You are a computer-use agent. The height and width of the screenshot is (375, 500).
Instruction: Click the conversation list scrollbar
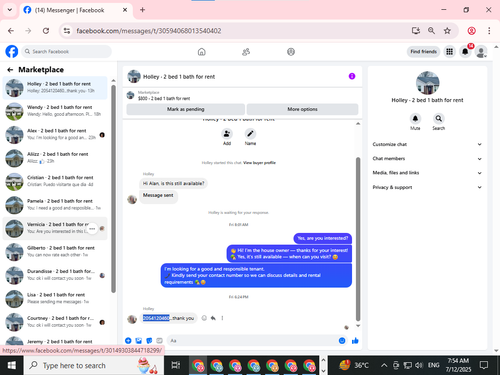[x=113, y=189]
